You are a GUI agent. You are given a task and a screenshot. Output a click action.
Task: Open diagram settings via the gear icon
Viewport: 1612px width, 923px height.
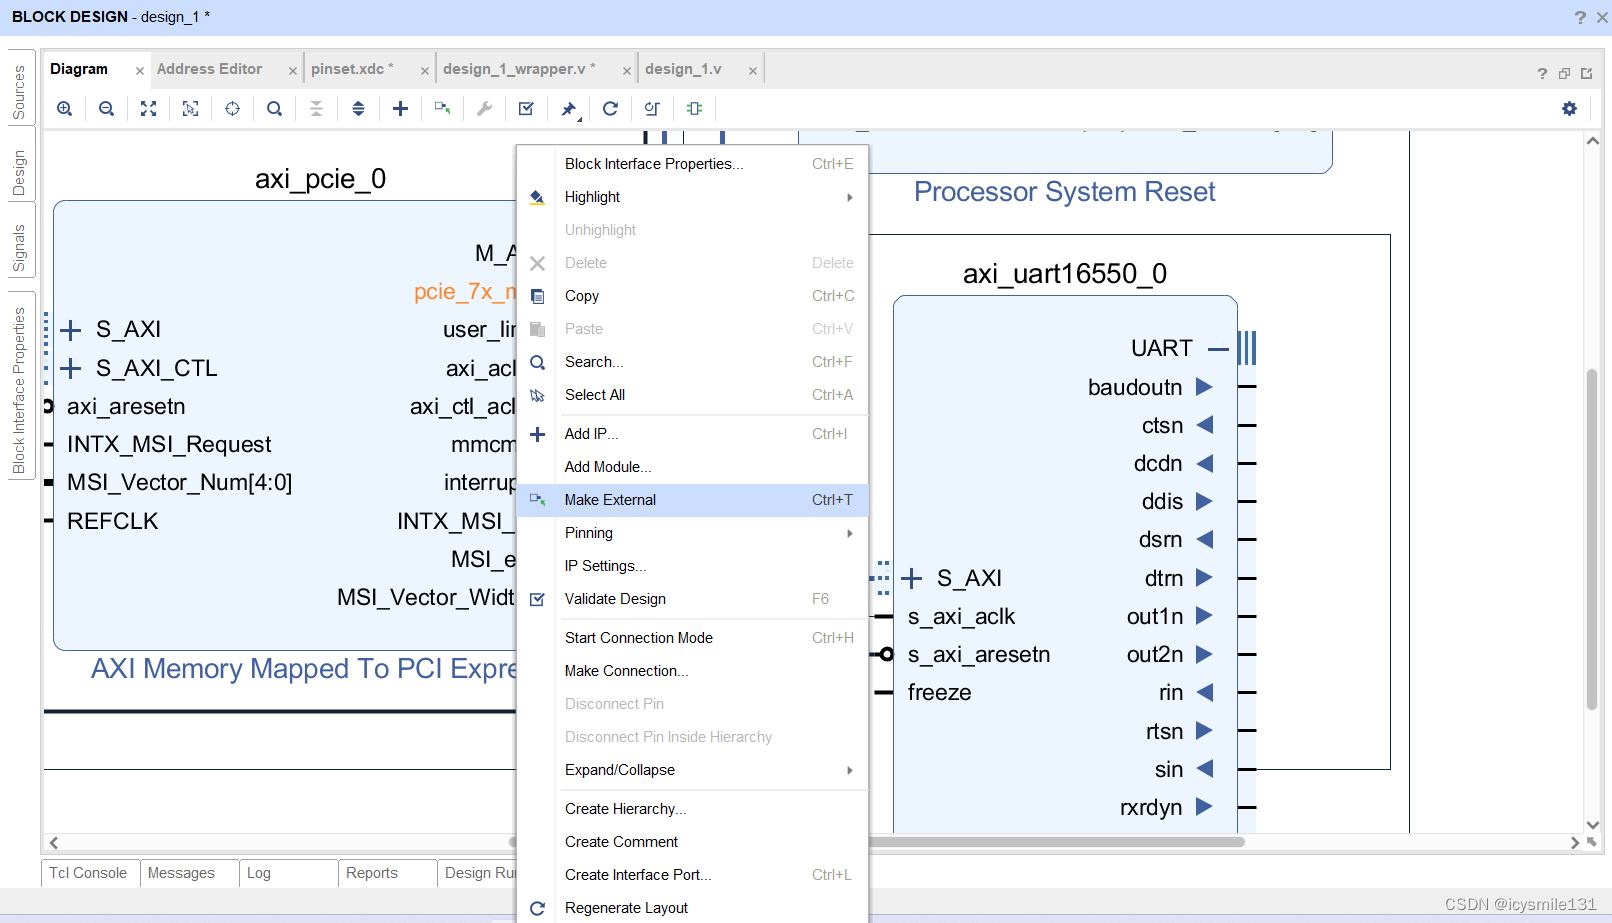point(1569,108)
